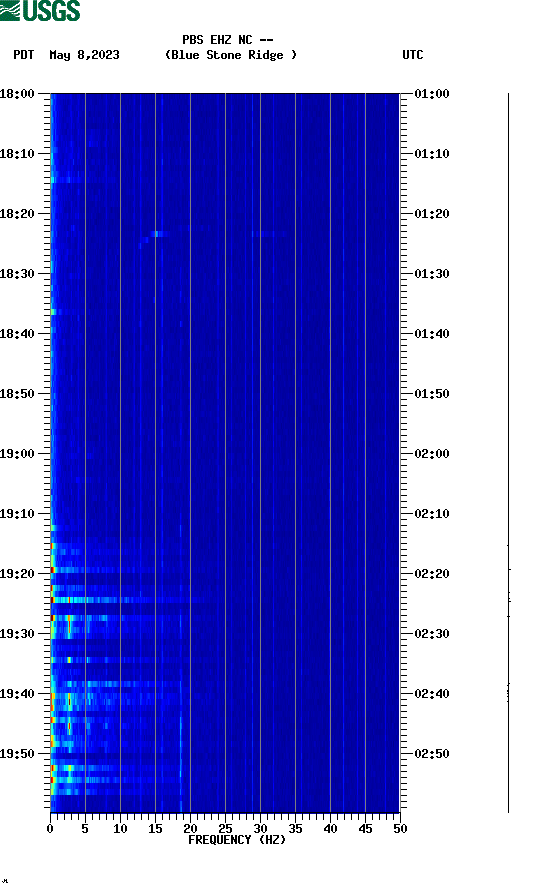Click the 01:50 UTC time label
This screenshot has height=892, width=552.
pos(432,394)
